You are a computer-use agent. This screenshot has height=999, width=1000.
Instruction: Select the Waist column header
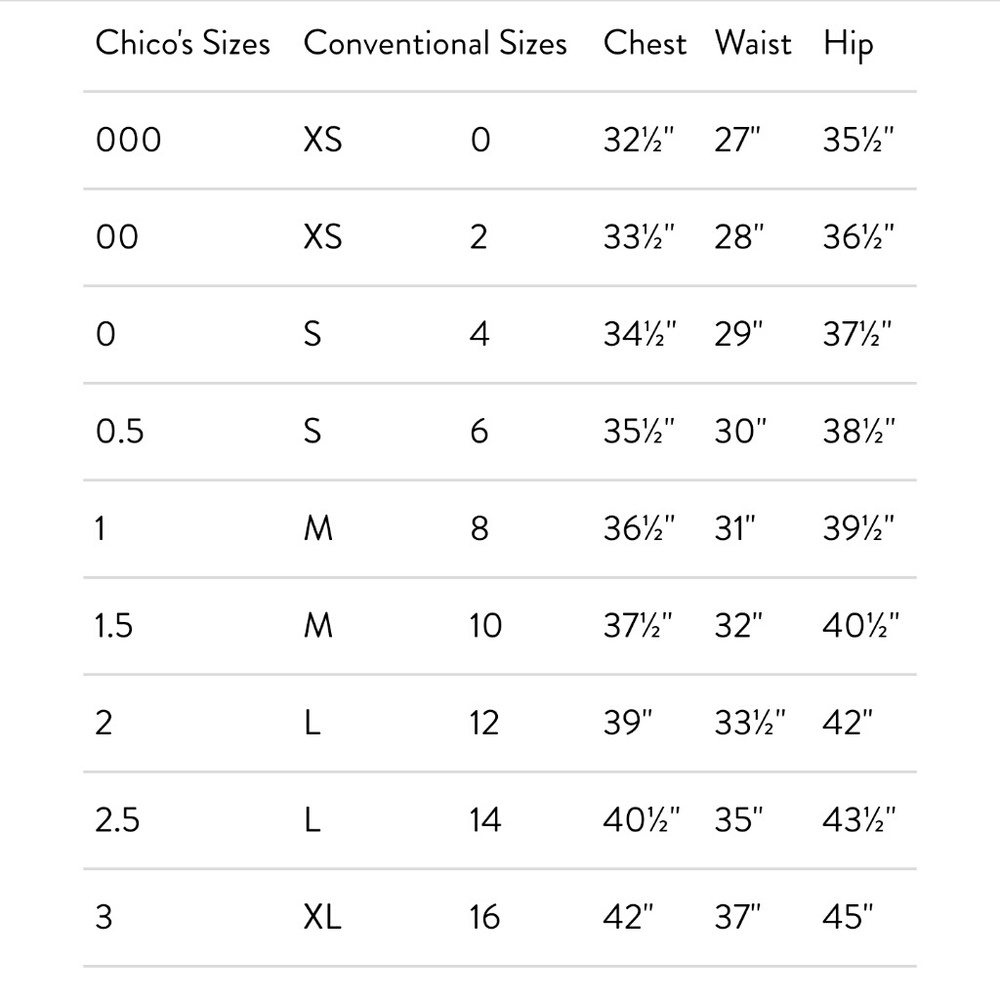pos(753,44)
